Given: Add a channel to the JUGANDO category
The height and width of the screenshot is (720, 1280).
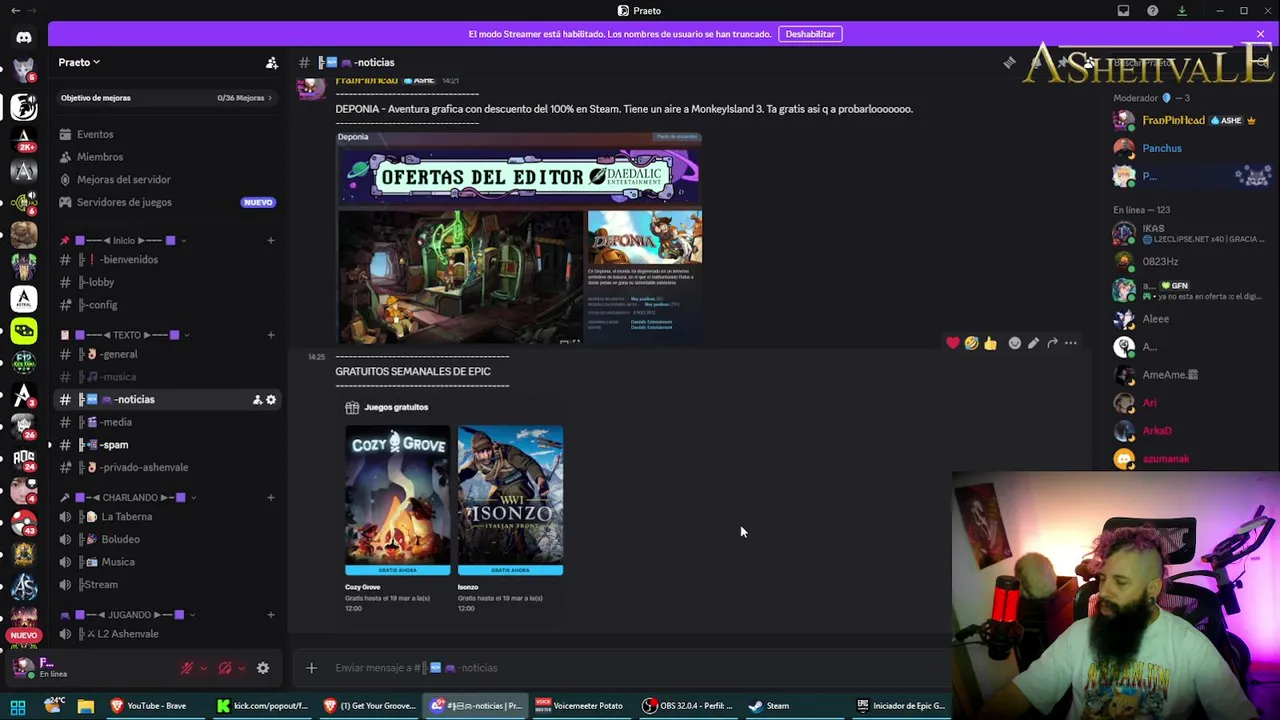Looking at the screenshot, I should (270, 615).
